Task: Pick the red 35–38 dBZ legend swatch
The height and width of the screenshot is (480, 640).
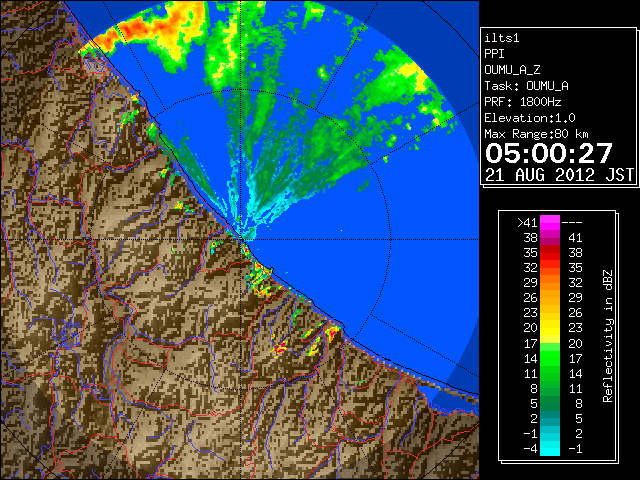Action: (x=550, y=253)
